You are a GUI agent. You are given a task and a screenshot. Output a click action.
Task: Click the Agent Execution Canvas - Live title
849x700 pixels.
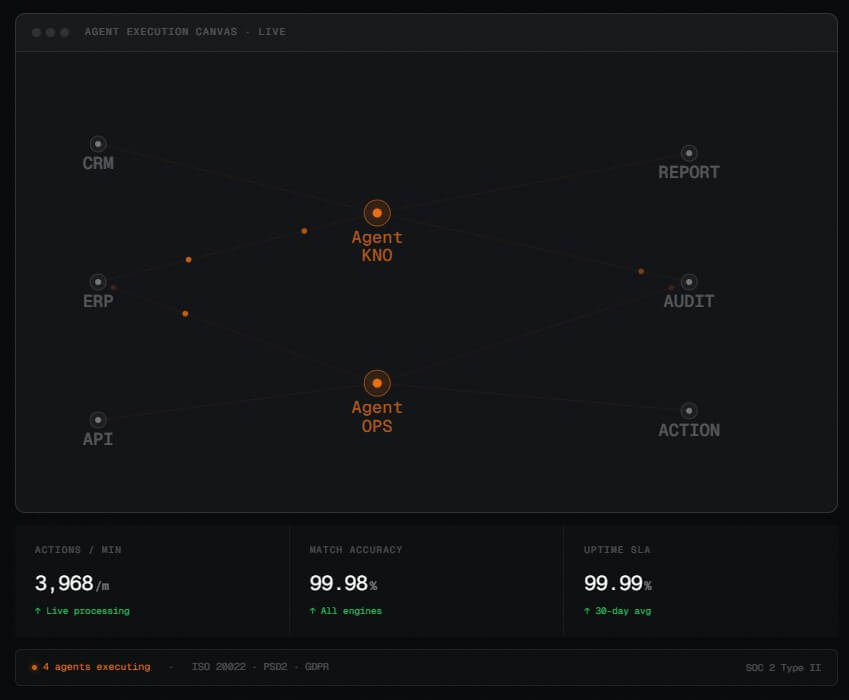click(x=185, y=32)
